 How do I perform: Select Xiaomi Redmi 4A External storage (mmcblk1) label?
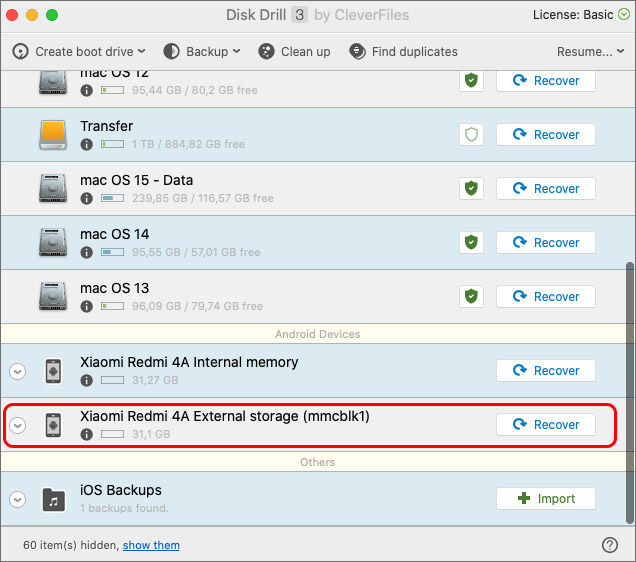click(225, 416)
